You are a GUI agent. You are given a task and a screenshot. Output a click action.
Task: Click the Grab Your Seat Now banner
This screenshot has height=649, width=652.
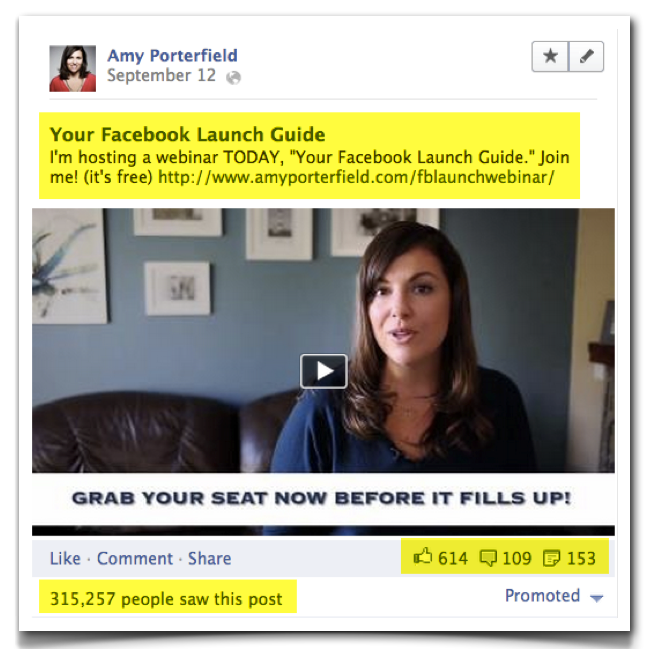pyautogui.click(x=321, y=498)
